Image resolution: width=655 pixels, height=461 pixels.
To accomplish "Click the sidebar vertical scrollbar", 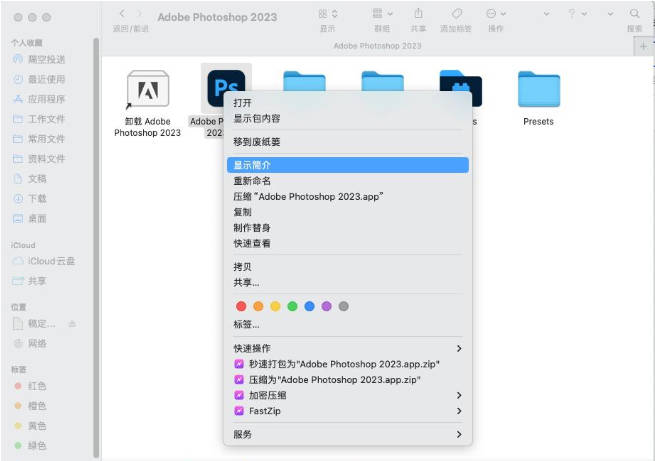I will click(96, 248).
